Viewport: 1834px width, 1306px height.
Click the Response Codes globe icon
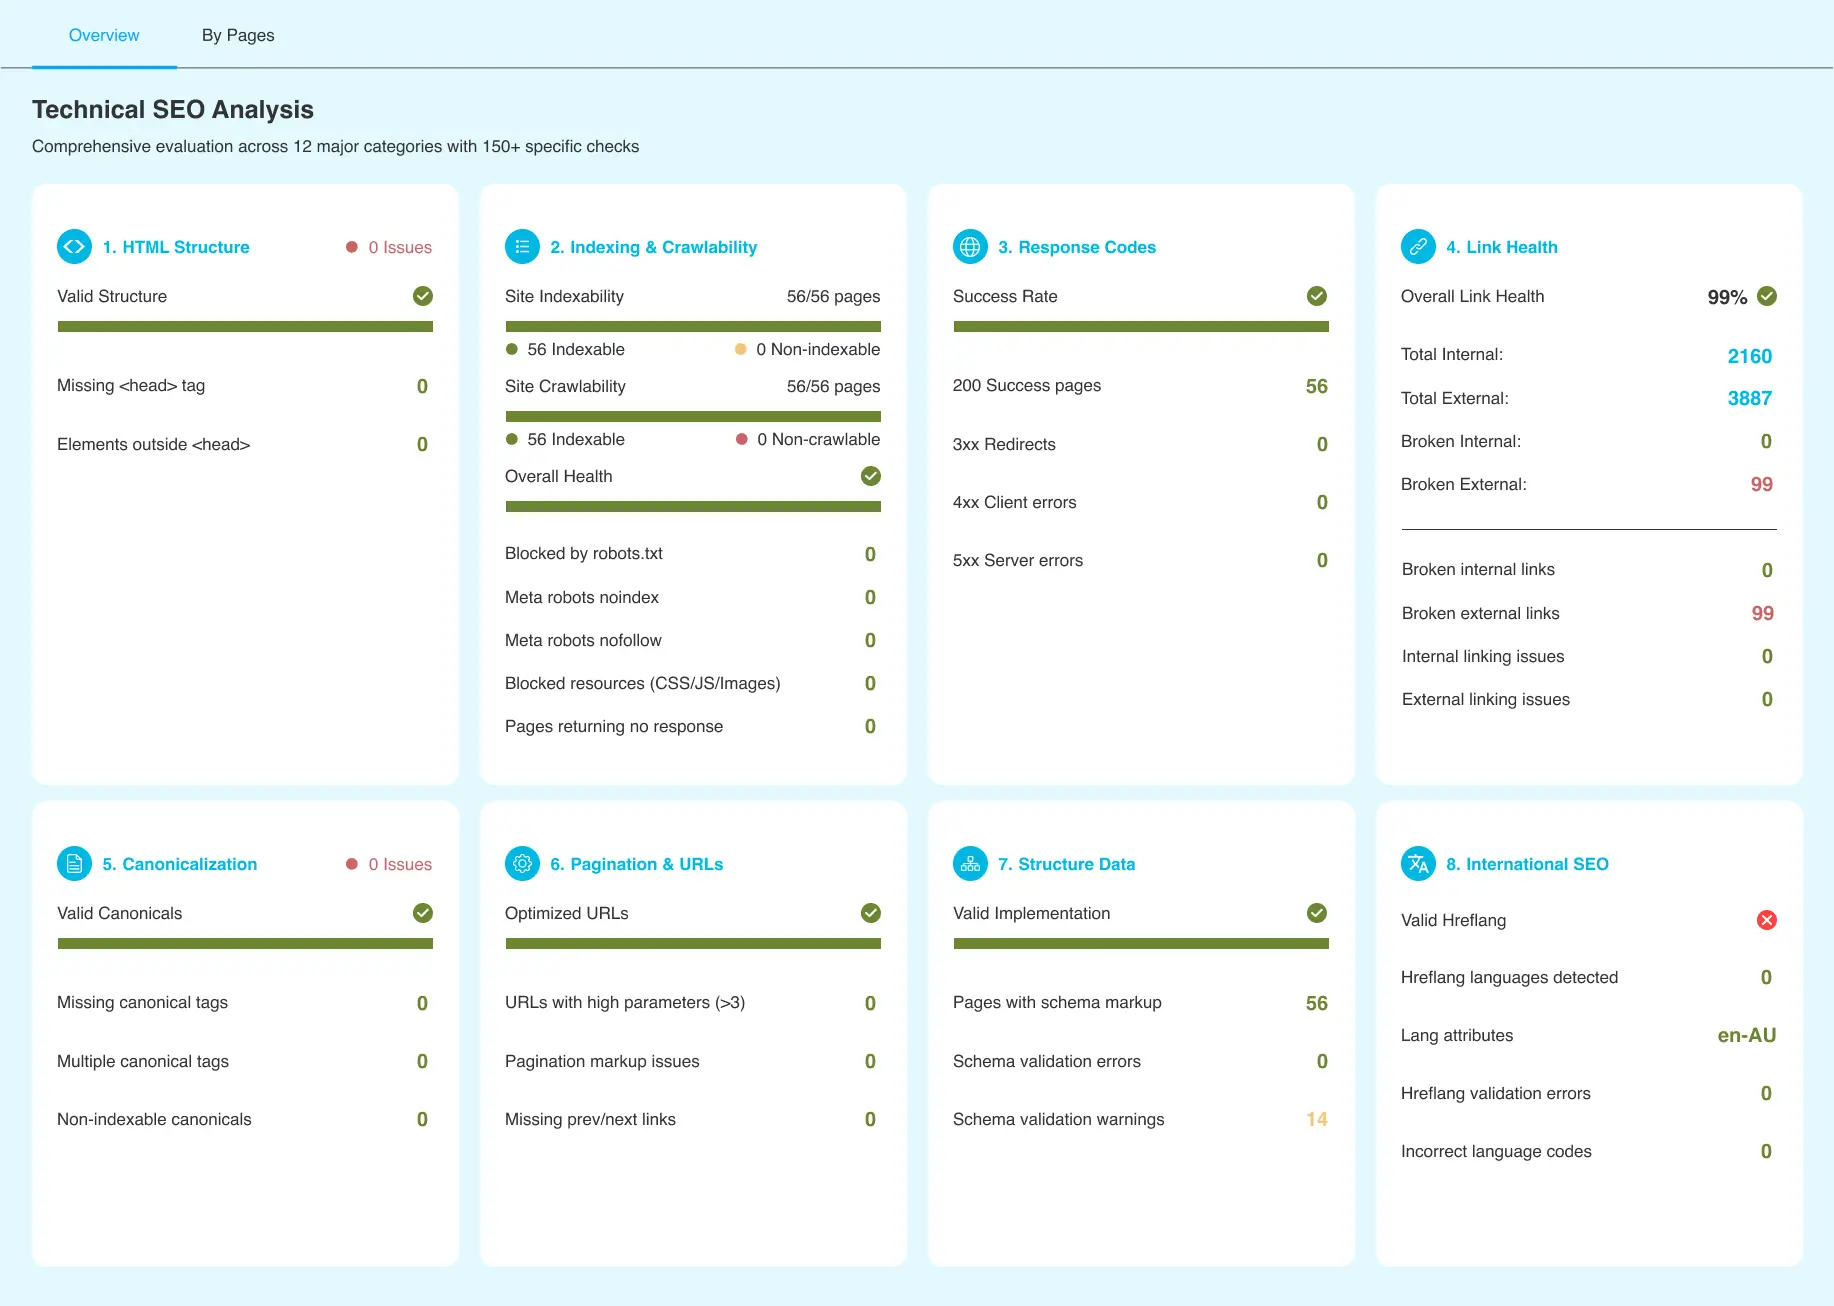coord(970,247)
